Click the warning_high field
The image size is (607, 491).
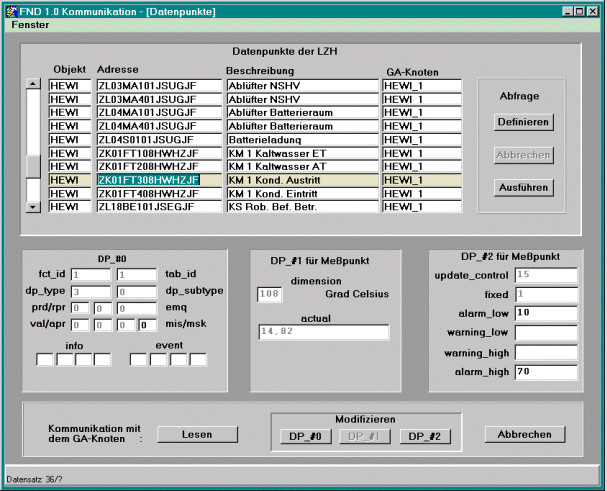[x=546, y=353]
